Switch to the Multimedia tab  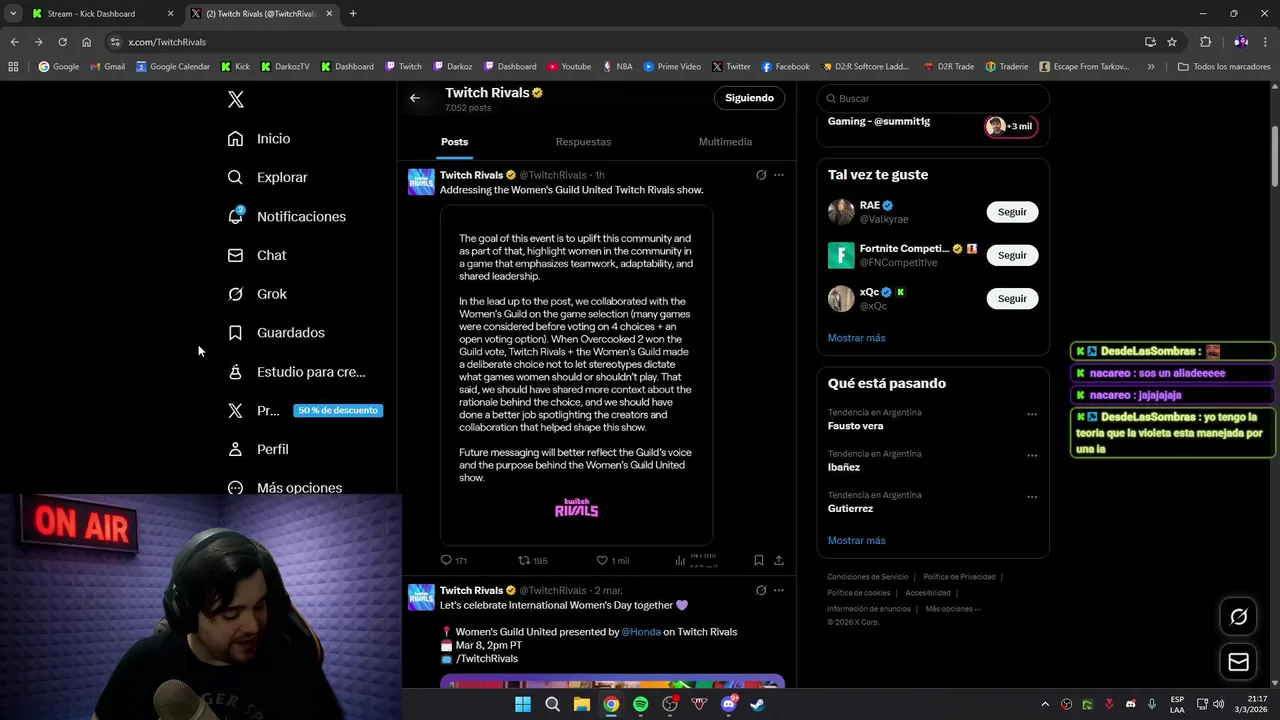click(x=725, y=142)
